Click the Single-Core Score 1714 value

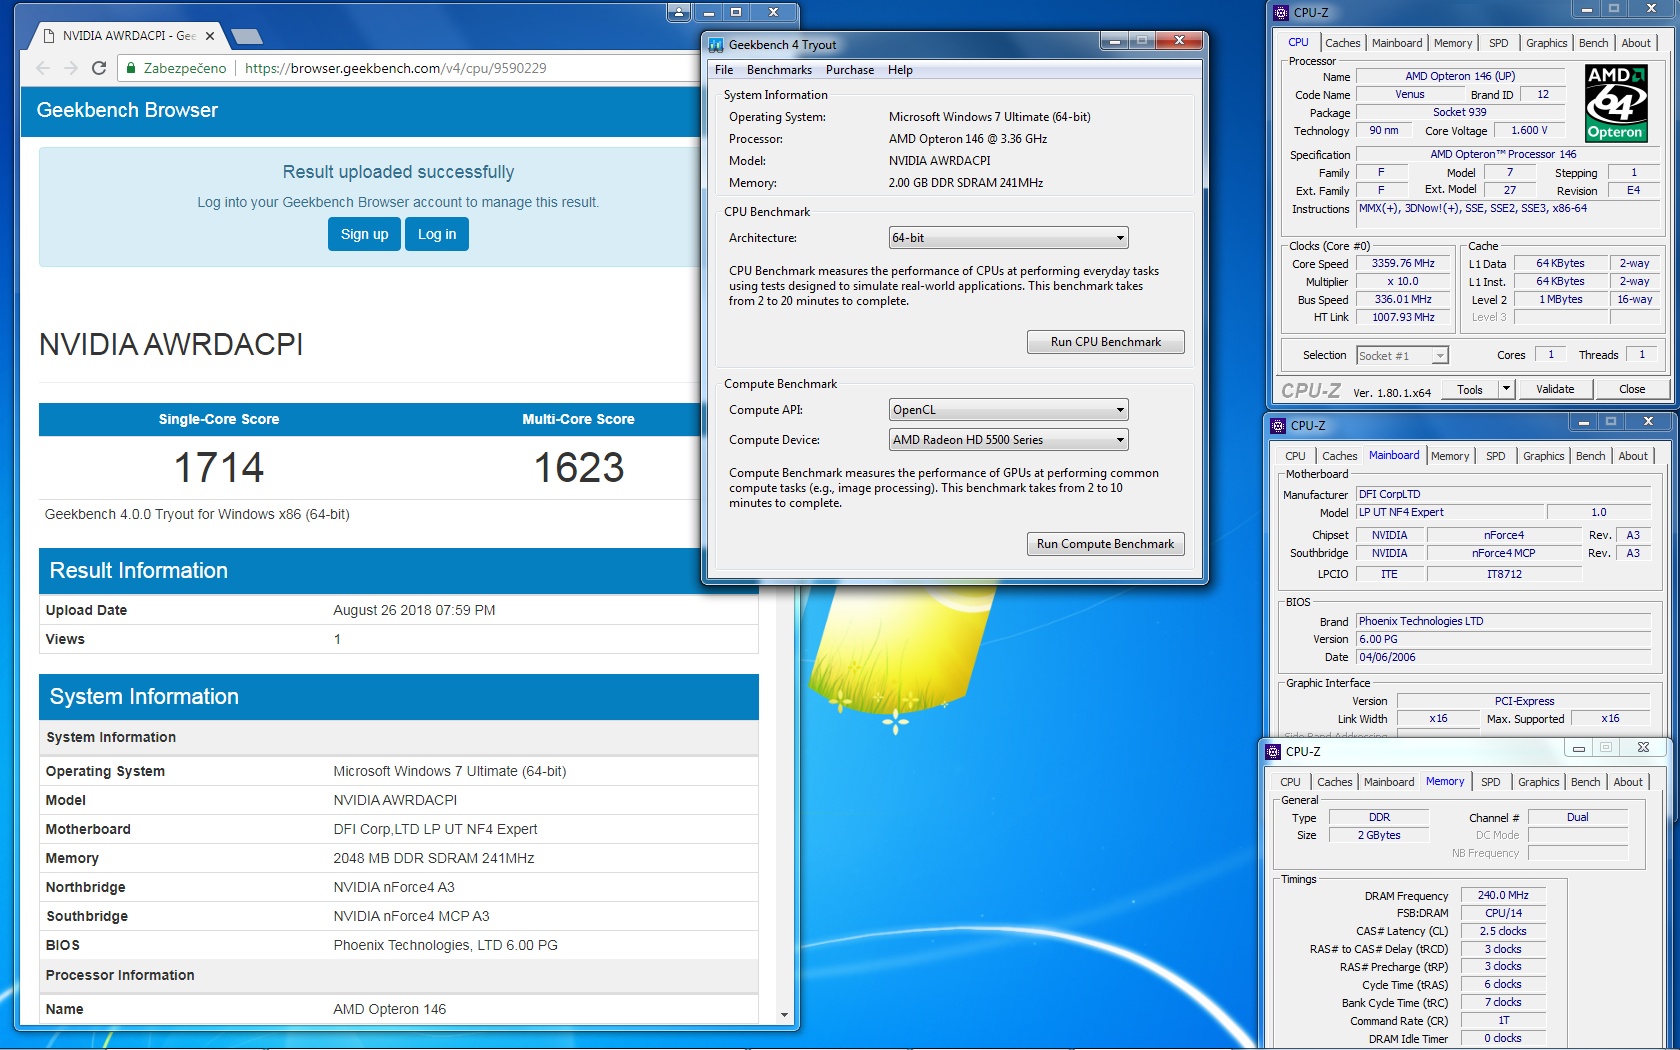coord(219,467)
